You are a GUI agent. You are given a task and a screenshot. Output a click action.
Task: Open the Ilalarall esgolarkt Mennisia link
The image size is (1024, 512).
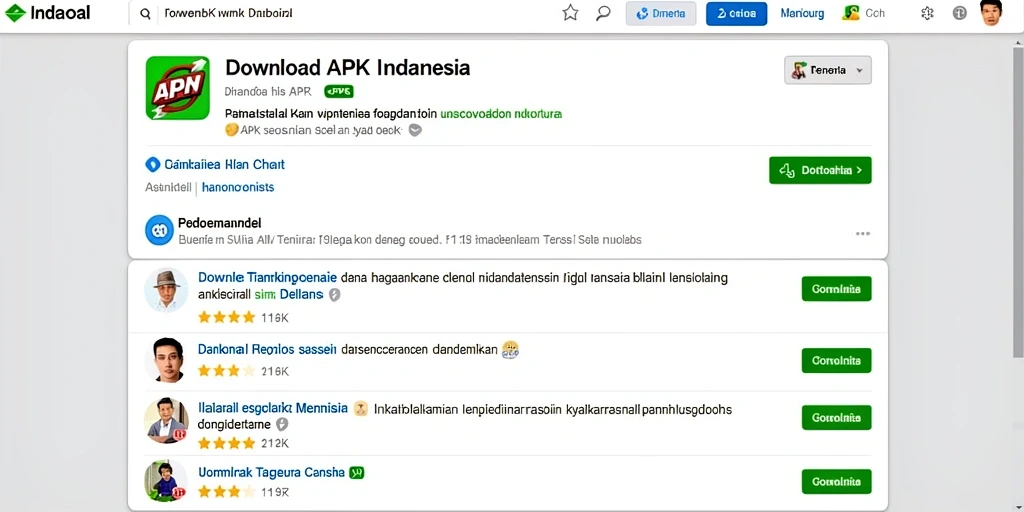273,409
